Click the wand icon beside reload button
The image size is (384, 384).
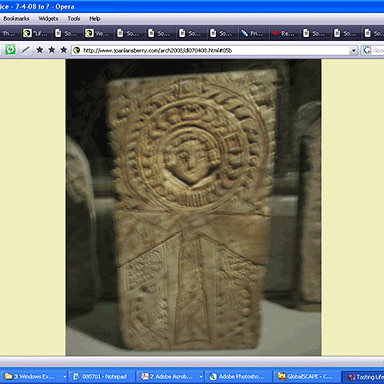(25, 50)
